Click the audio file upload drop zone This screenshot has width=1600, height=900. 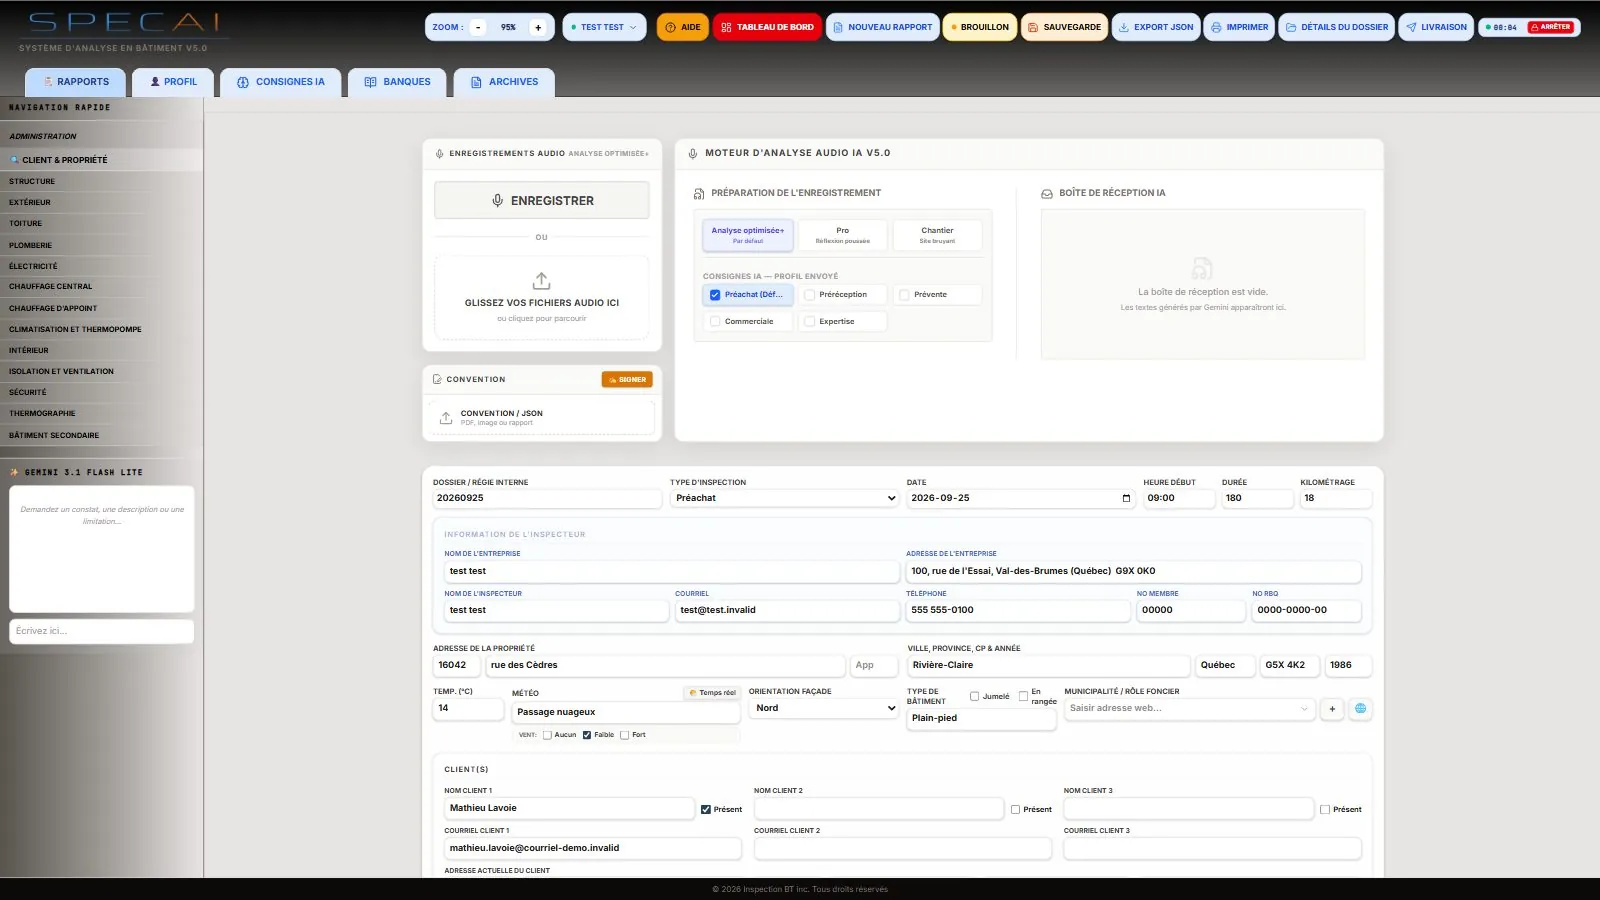(542, 297)
